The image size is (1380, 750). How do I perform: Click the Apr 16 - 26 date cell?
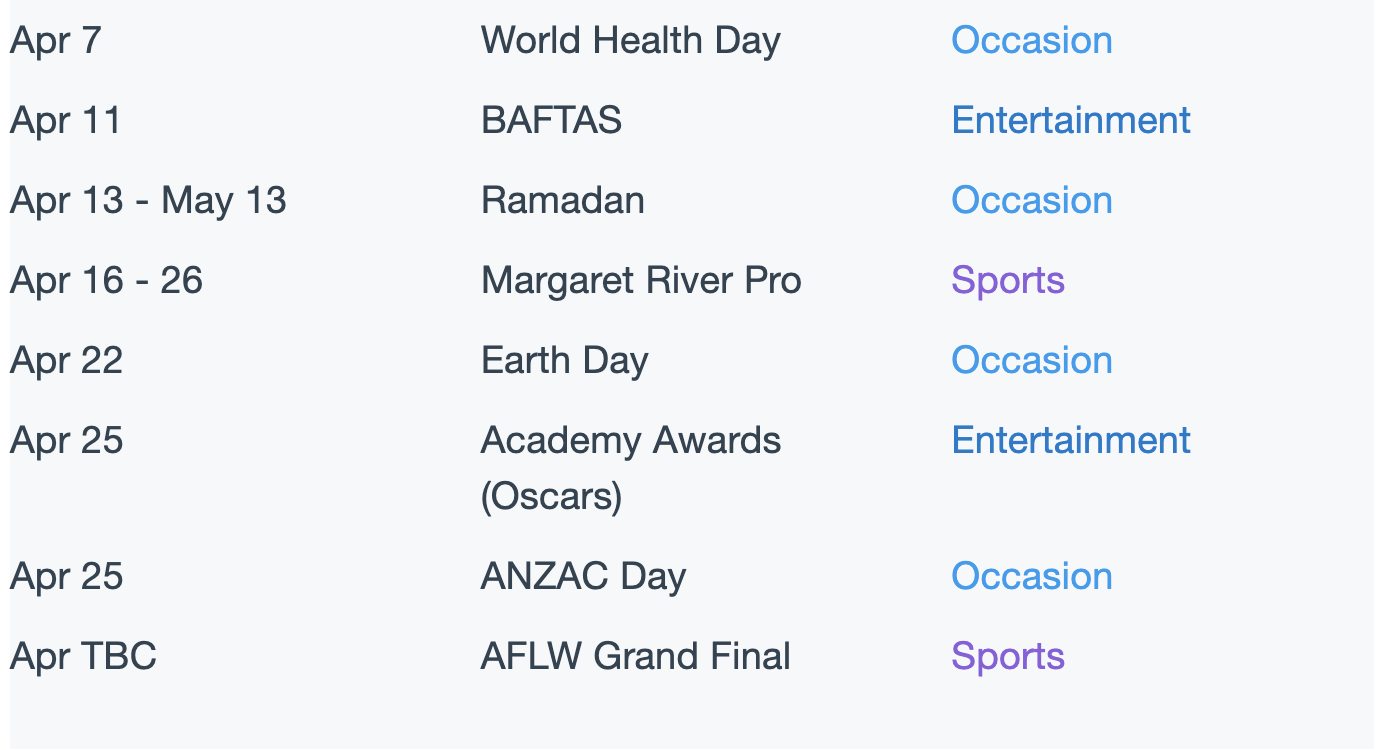click(x=106, y=281)
